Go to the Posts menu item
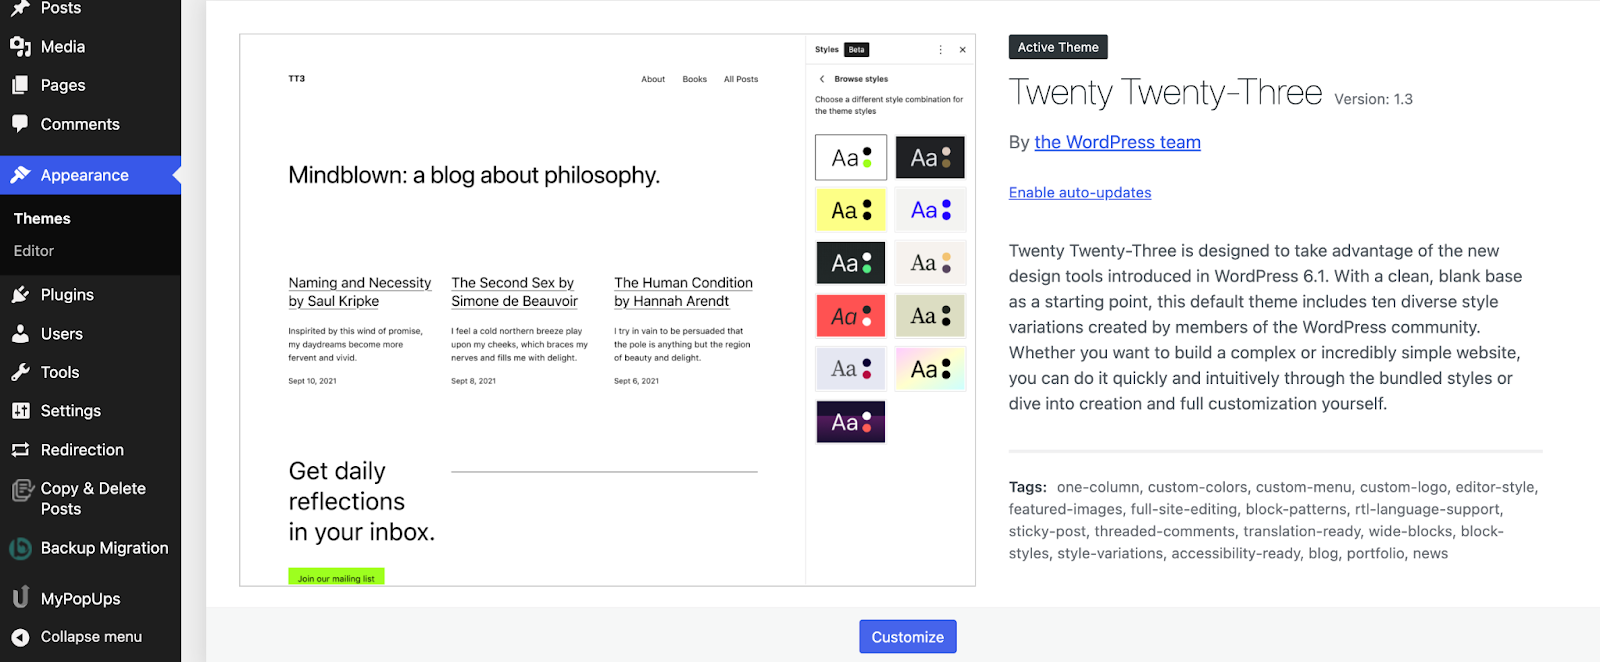The height and width of the screenshot is (662, 1600). point(61,9)
